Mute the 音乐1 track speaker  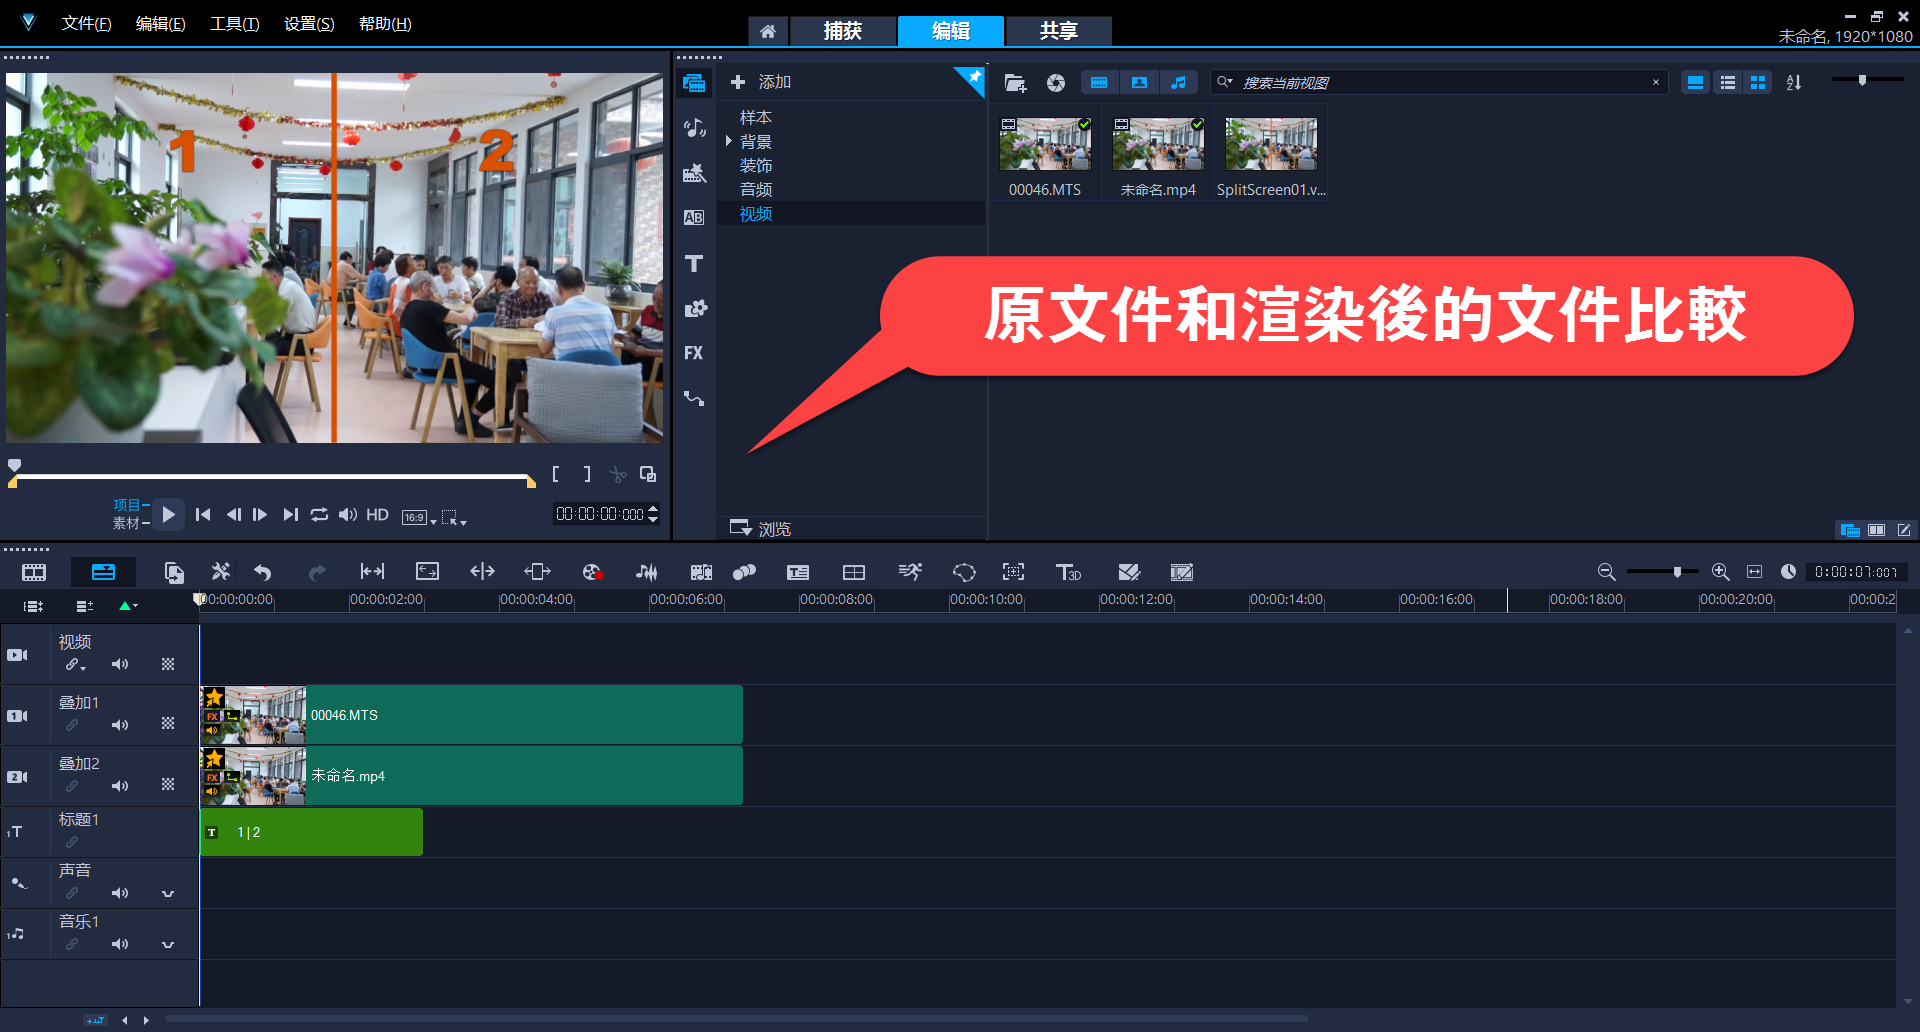point(120,944)
